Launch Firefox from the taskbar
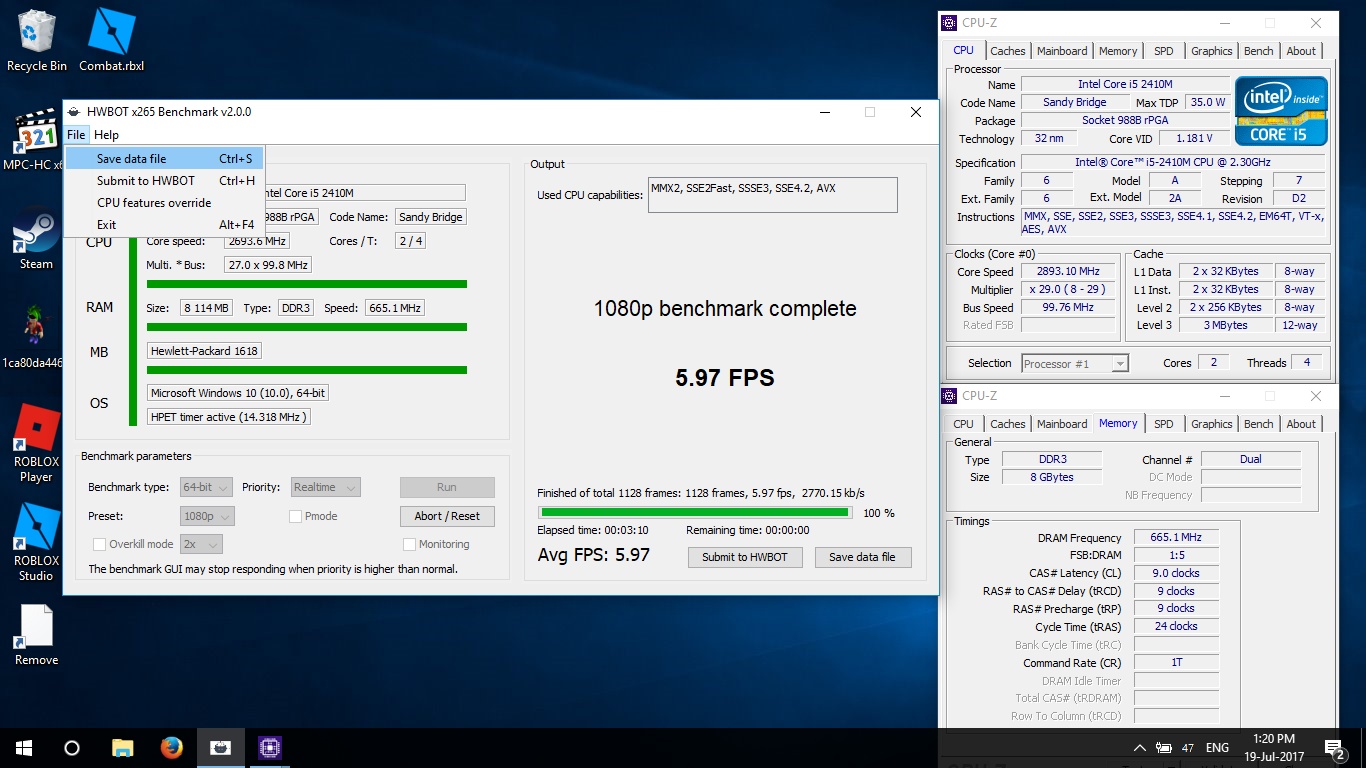The image size is (1366, 768). (171, 747)
